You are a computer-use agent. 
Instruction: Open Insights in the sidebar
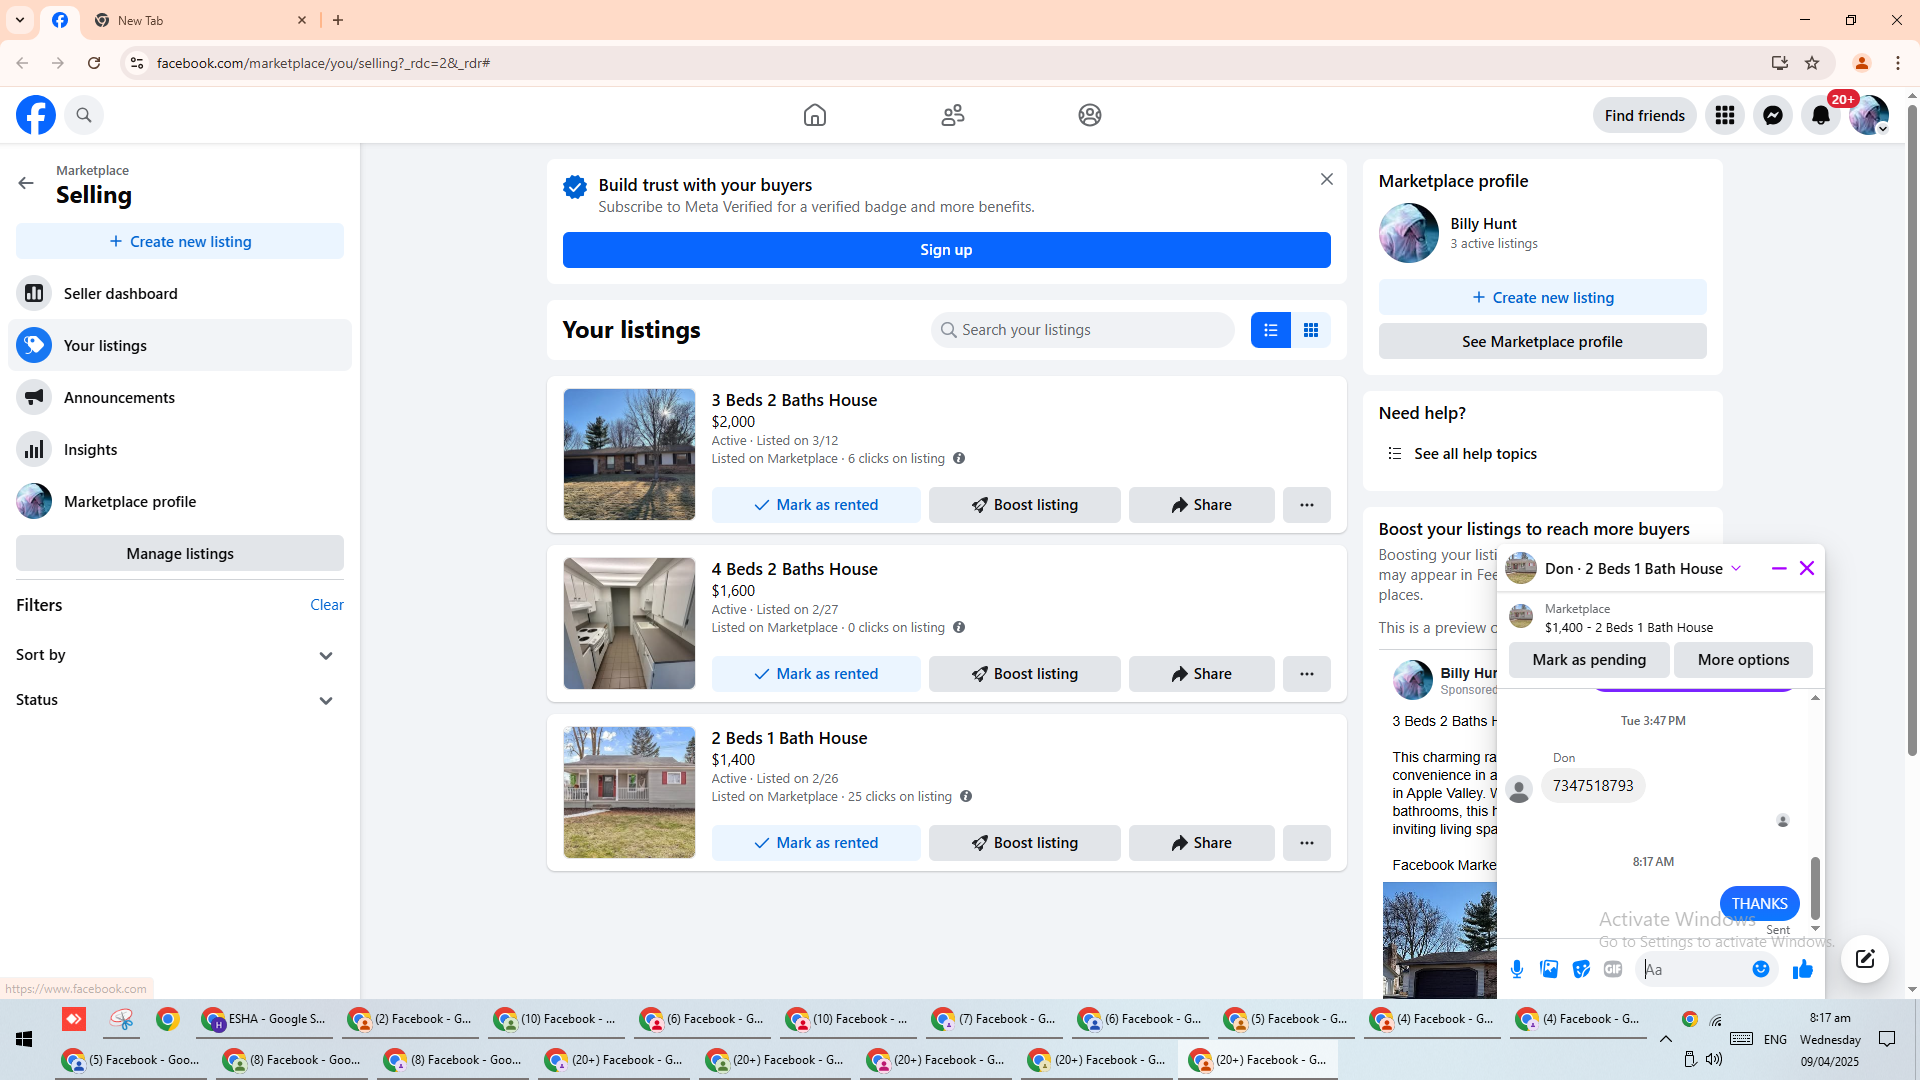click(180, 449)
